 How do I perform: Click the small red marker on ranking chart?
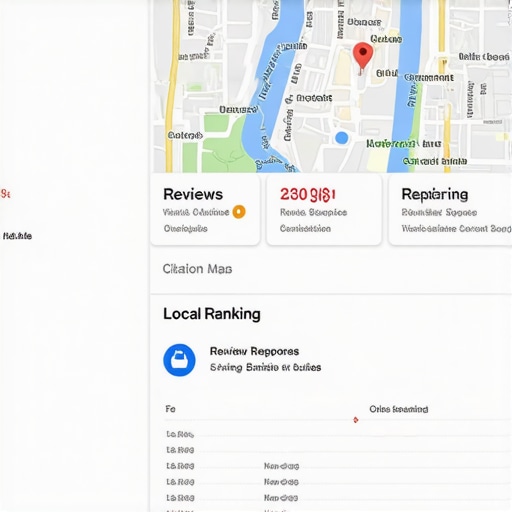356,420
